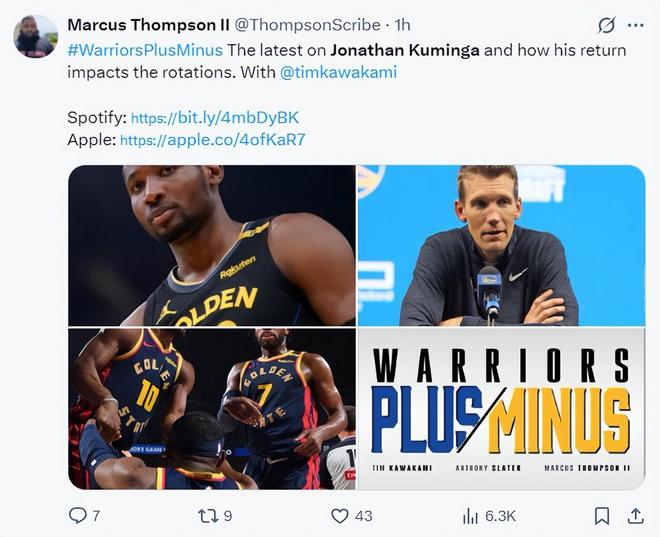Click the Grok slashed-circle icon

point(607,25)
